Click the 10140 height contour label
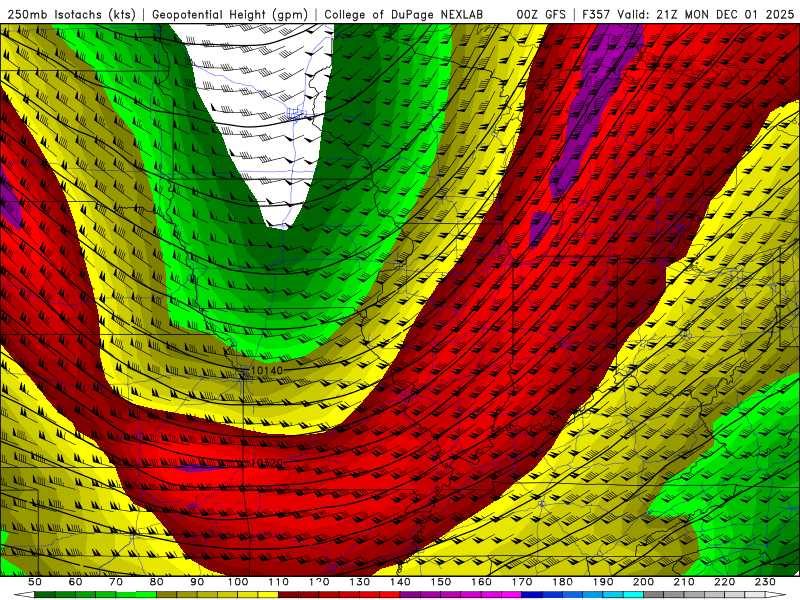This screenshot has height=600, width=800. point(267,370)
